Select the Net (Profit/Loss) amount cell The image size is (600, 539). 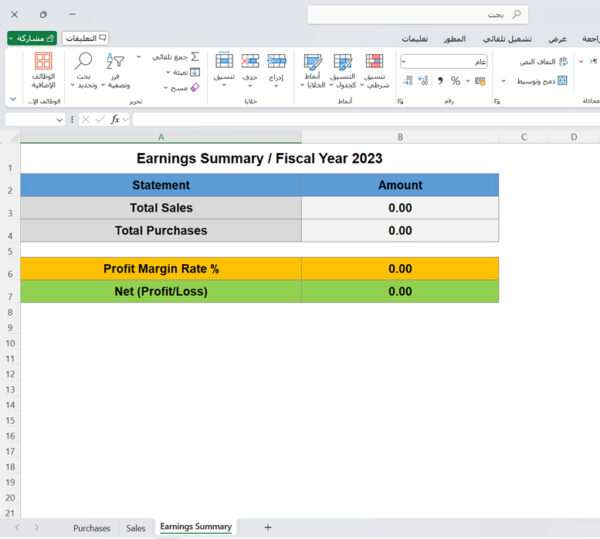click(399, 292)
